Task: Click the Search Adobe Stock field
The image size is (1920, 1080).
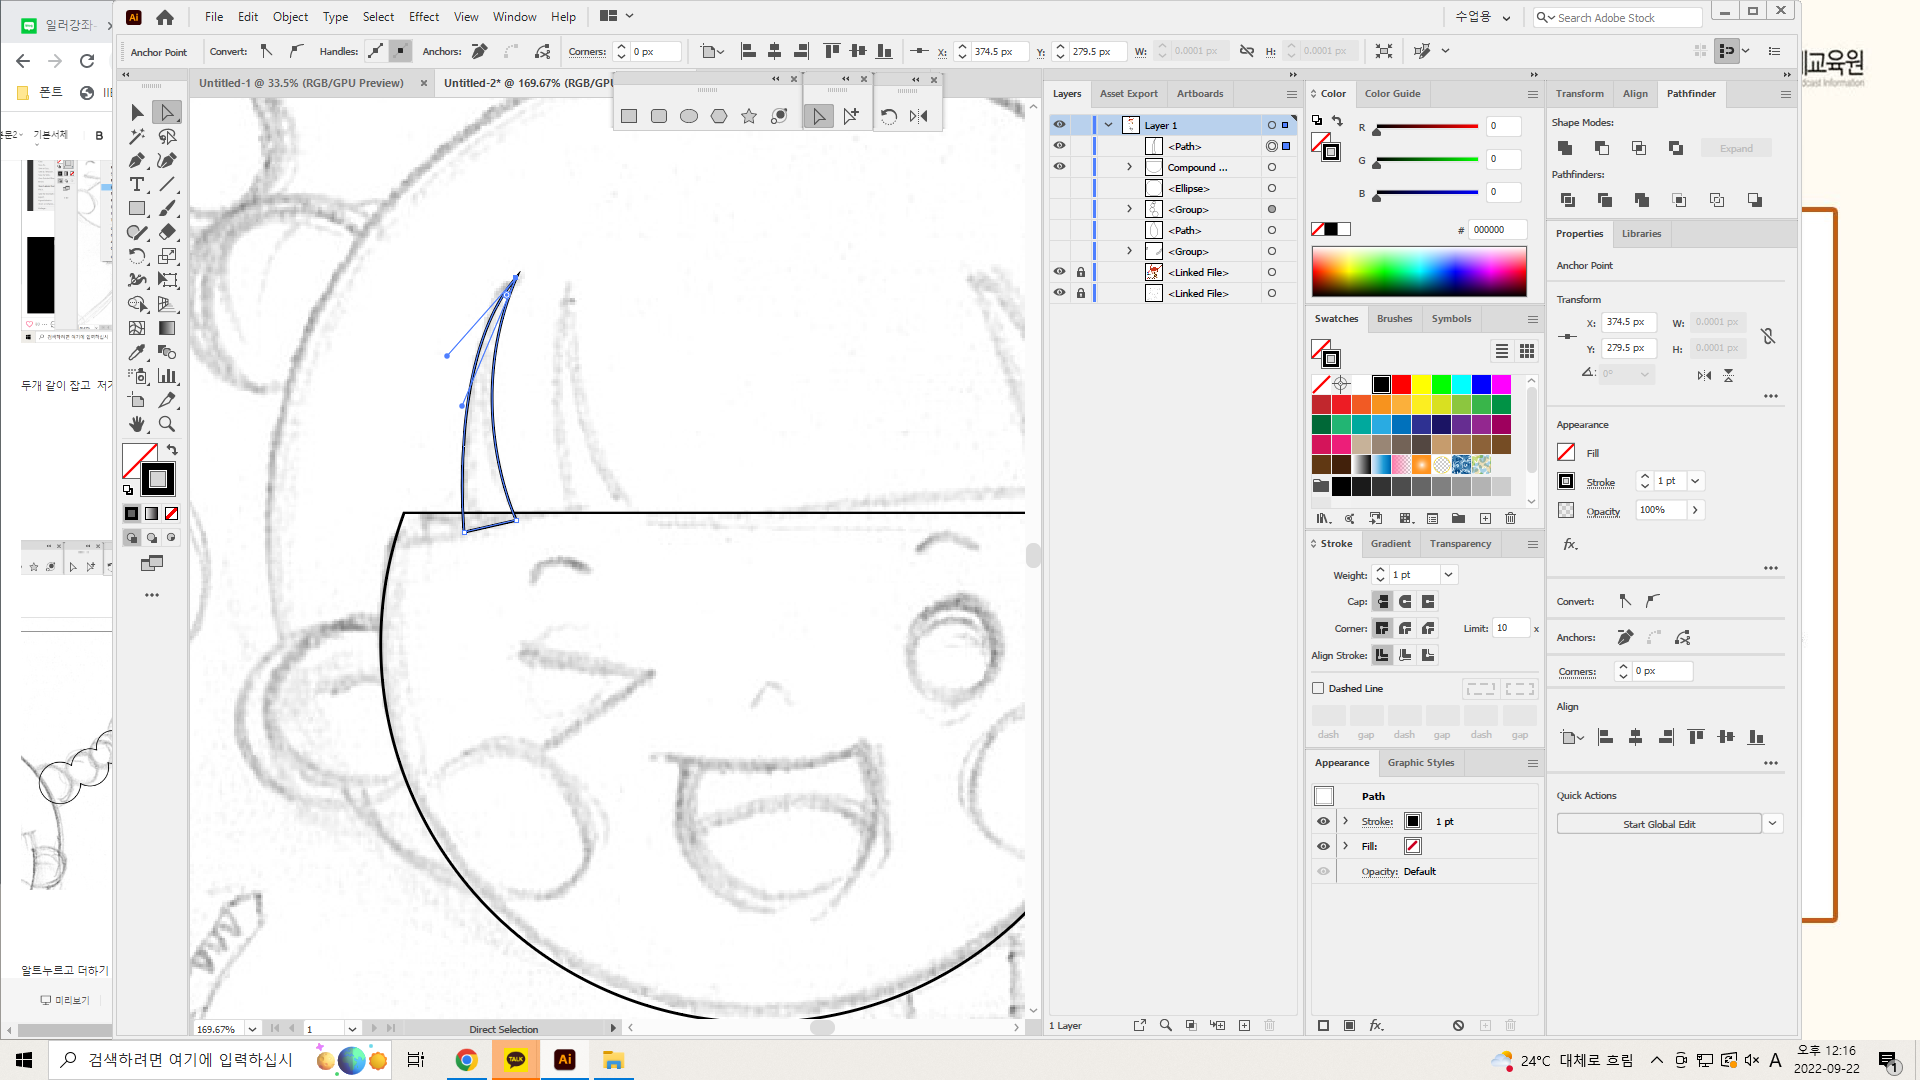Action: (x=1618, y=17)
